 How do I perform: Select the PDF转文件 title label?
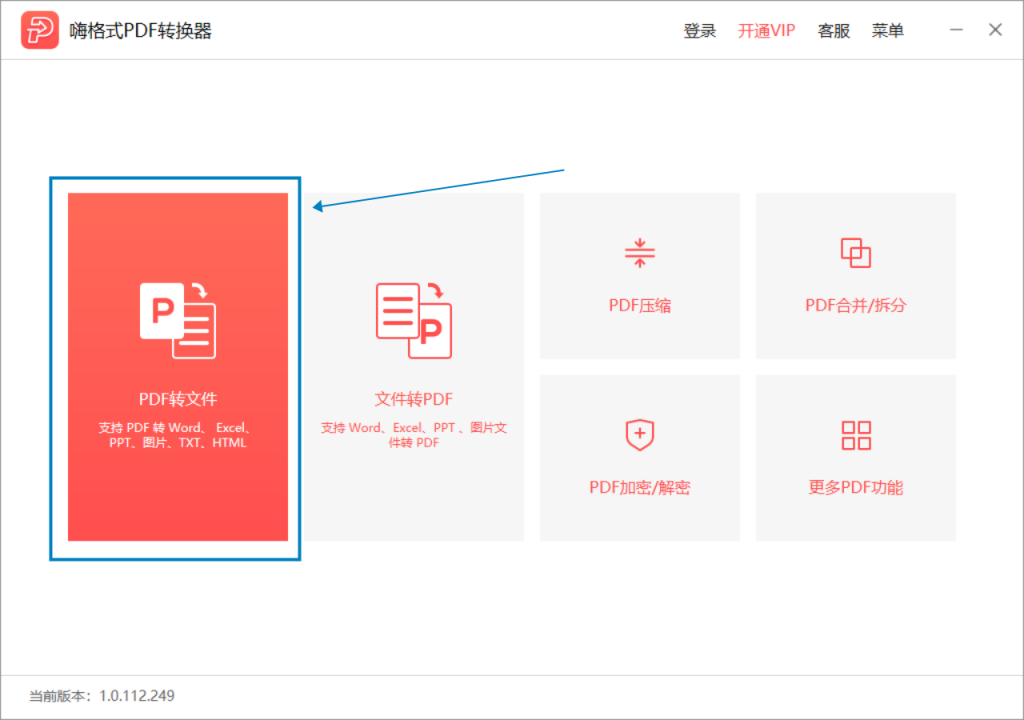click(178, 399)
